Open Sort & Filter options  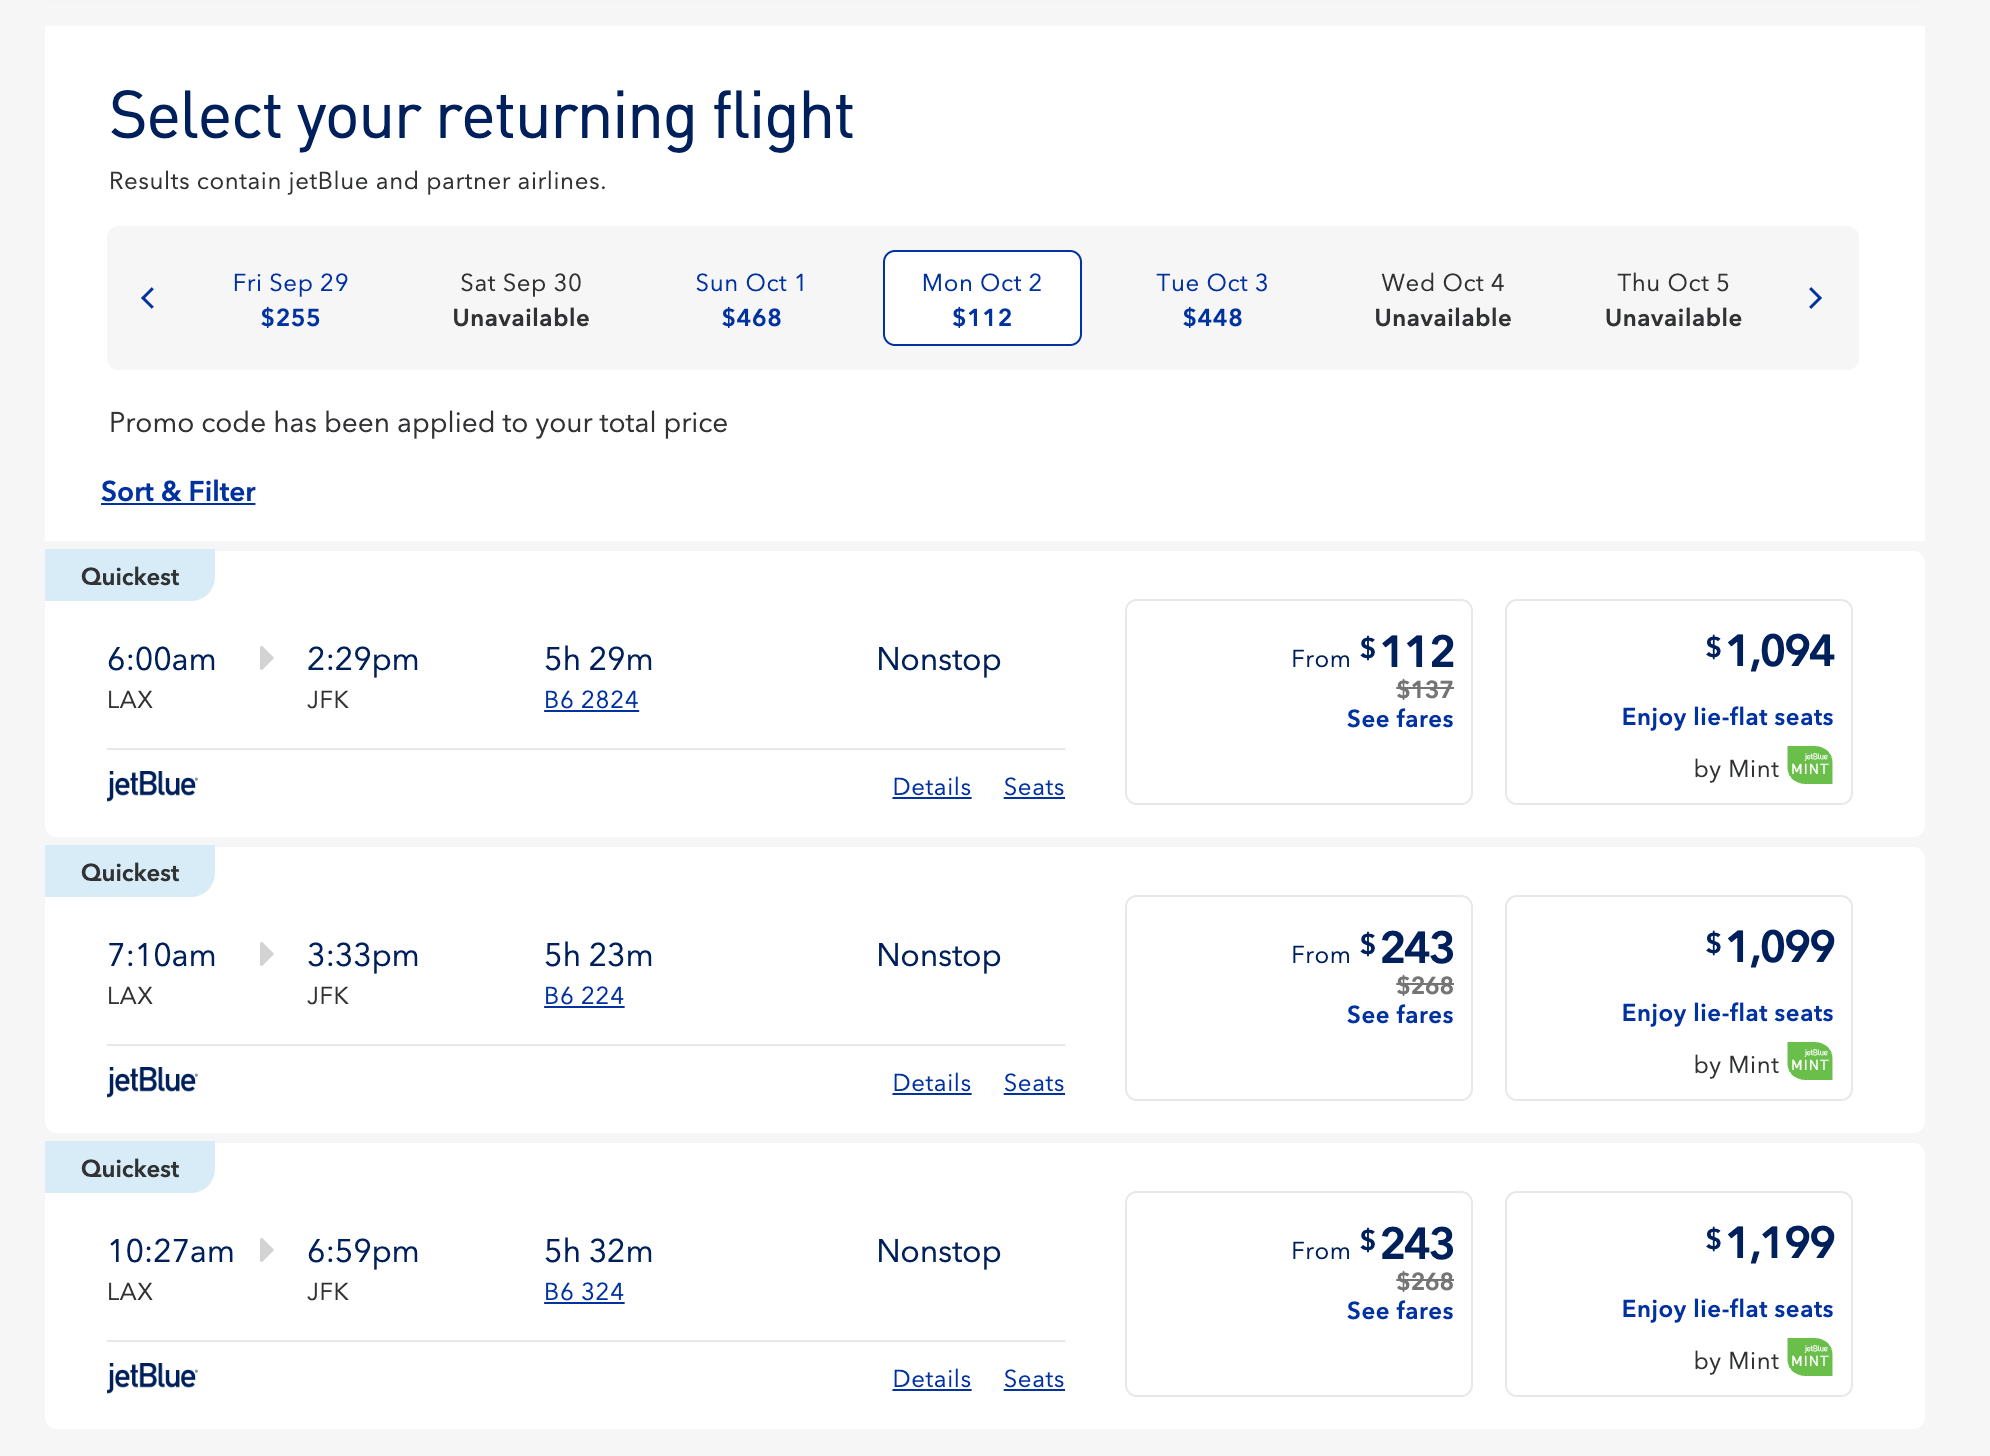pyautogui.click(x=178, y=492)
